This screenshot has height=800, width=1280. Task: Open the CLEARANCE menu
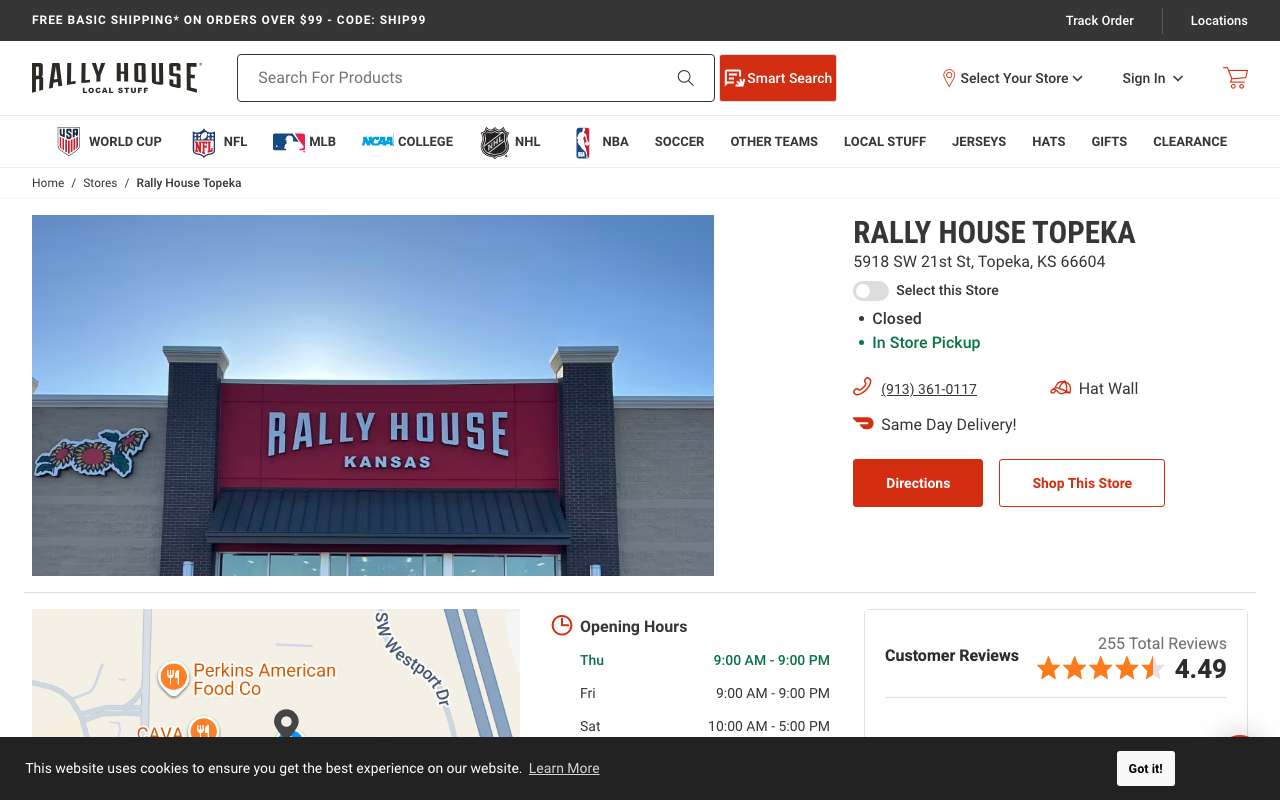click(1190, 142)
